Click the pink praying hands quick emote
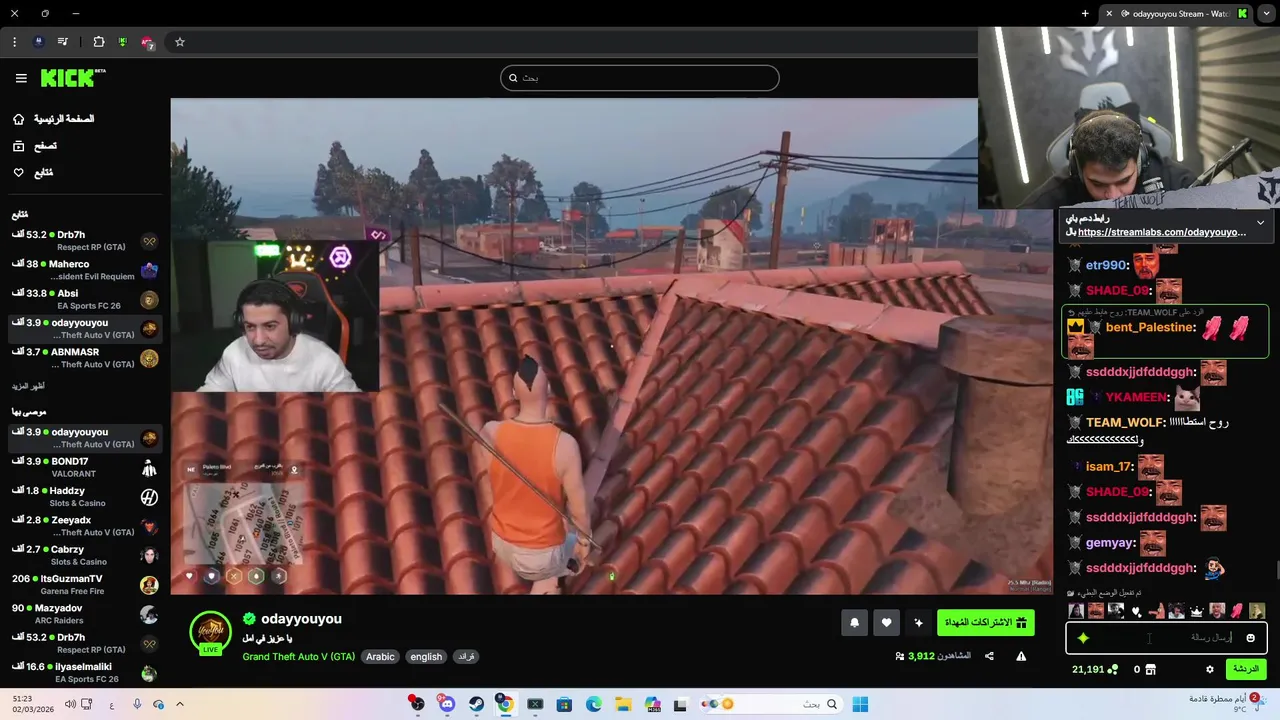This screenshot has width=1280, height=720. pyautogui.click(x=1237, y=611)
